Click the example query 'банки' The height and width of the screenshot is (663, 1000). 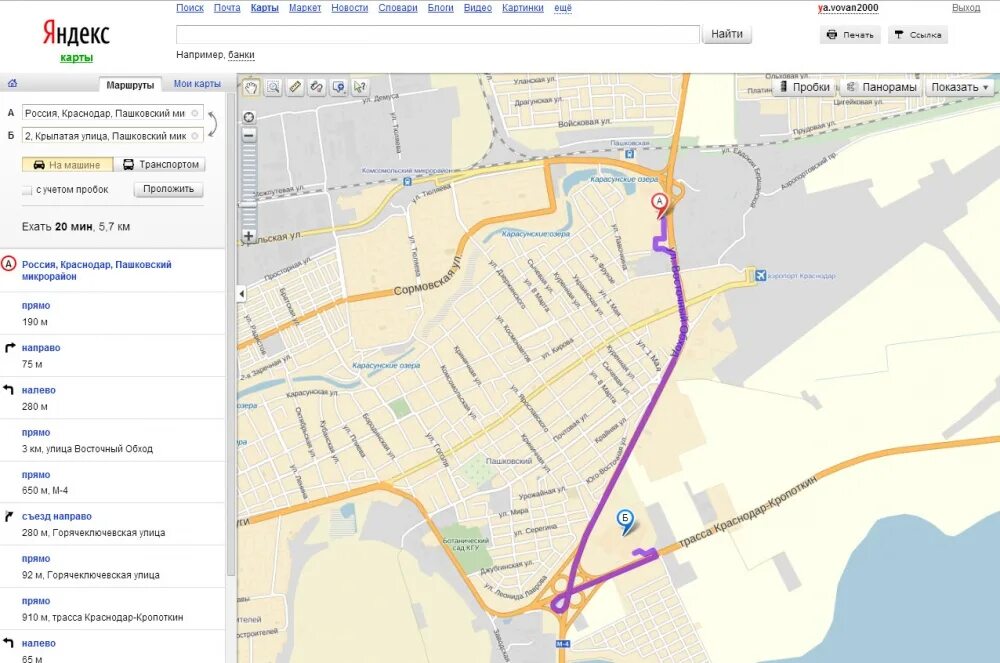point(241,55)
